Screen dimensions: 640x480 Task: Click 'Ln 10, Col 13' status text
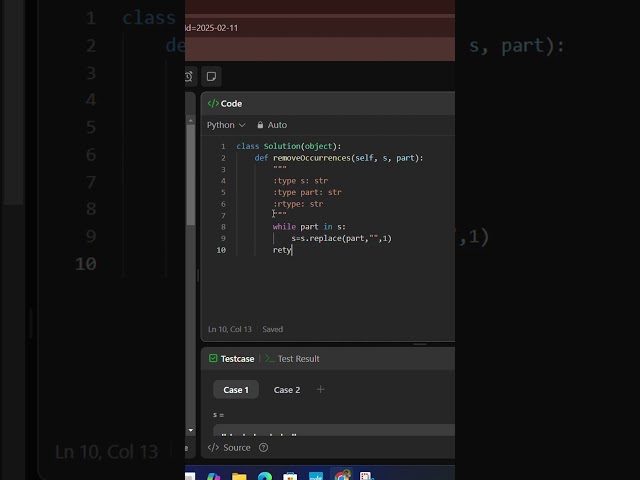point(230,329)
